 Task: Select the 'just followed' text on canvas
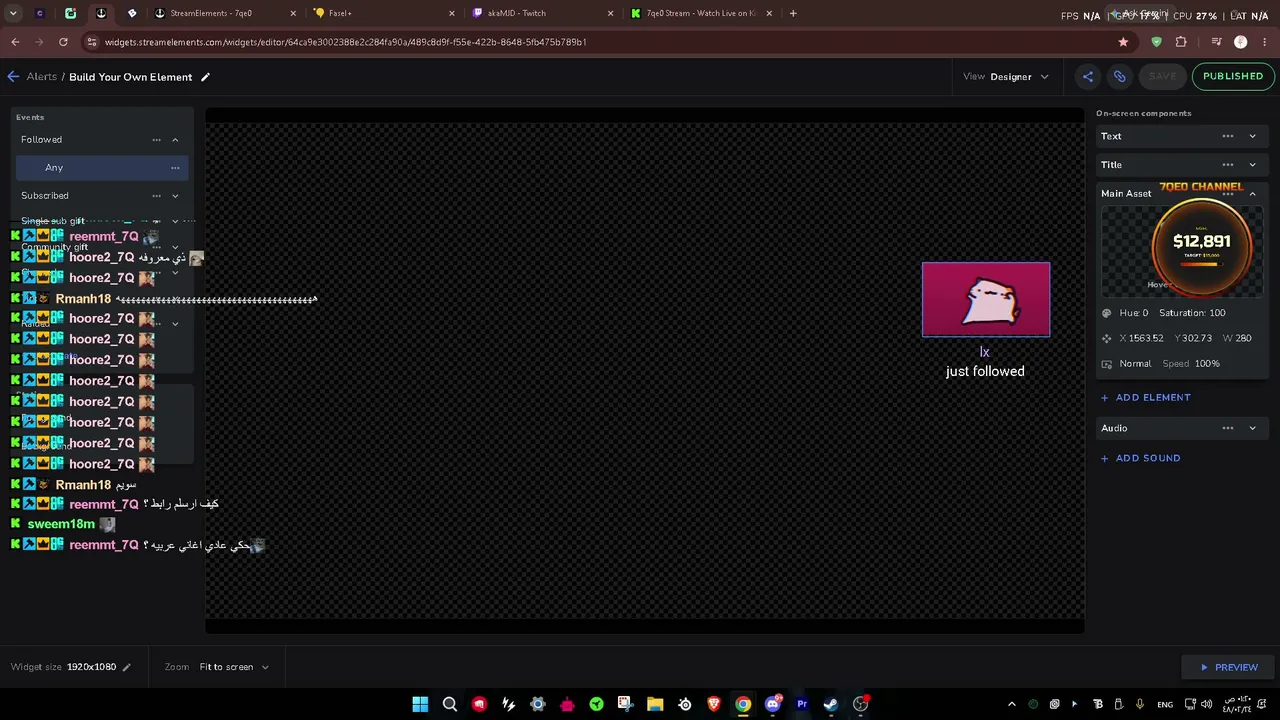point(985,371)
